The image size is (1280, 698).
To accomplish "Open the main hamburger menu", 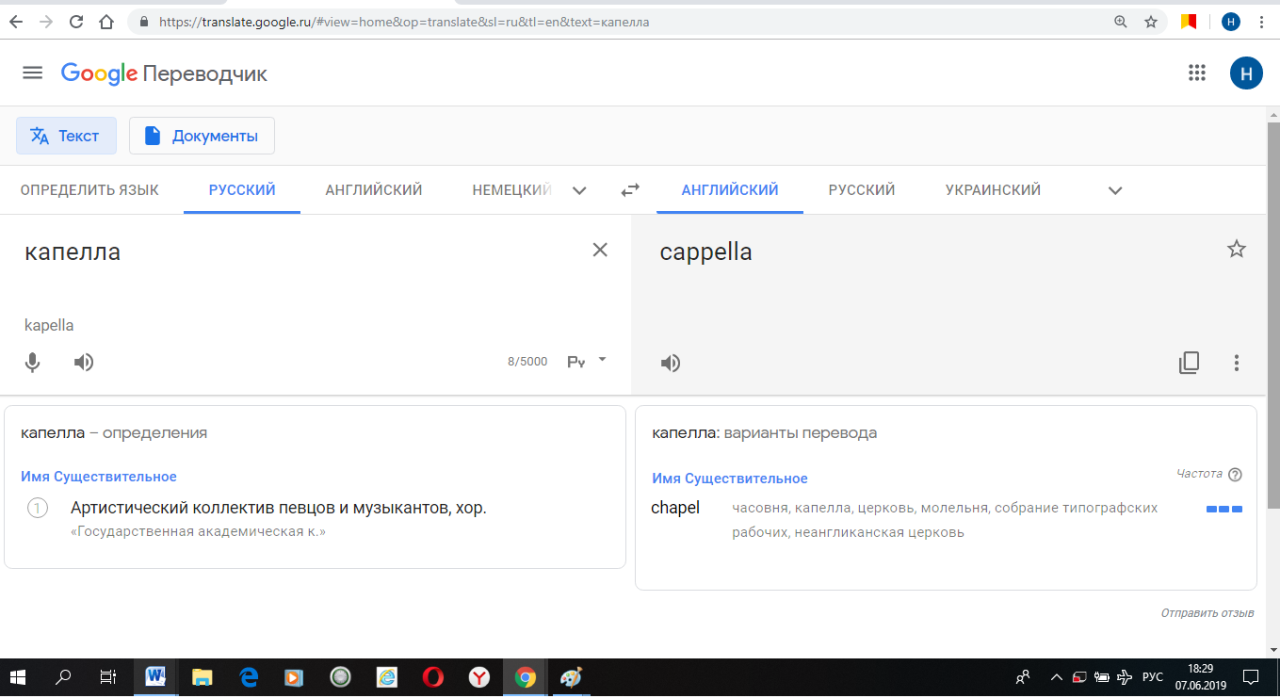I will [x=32, y=73].
